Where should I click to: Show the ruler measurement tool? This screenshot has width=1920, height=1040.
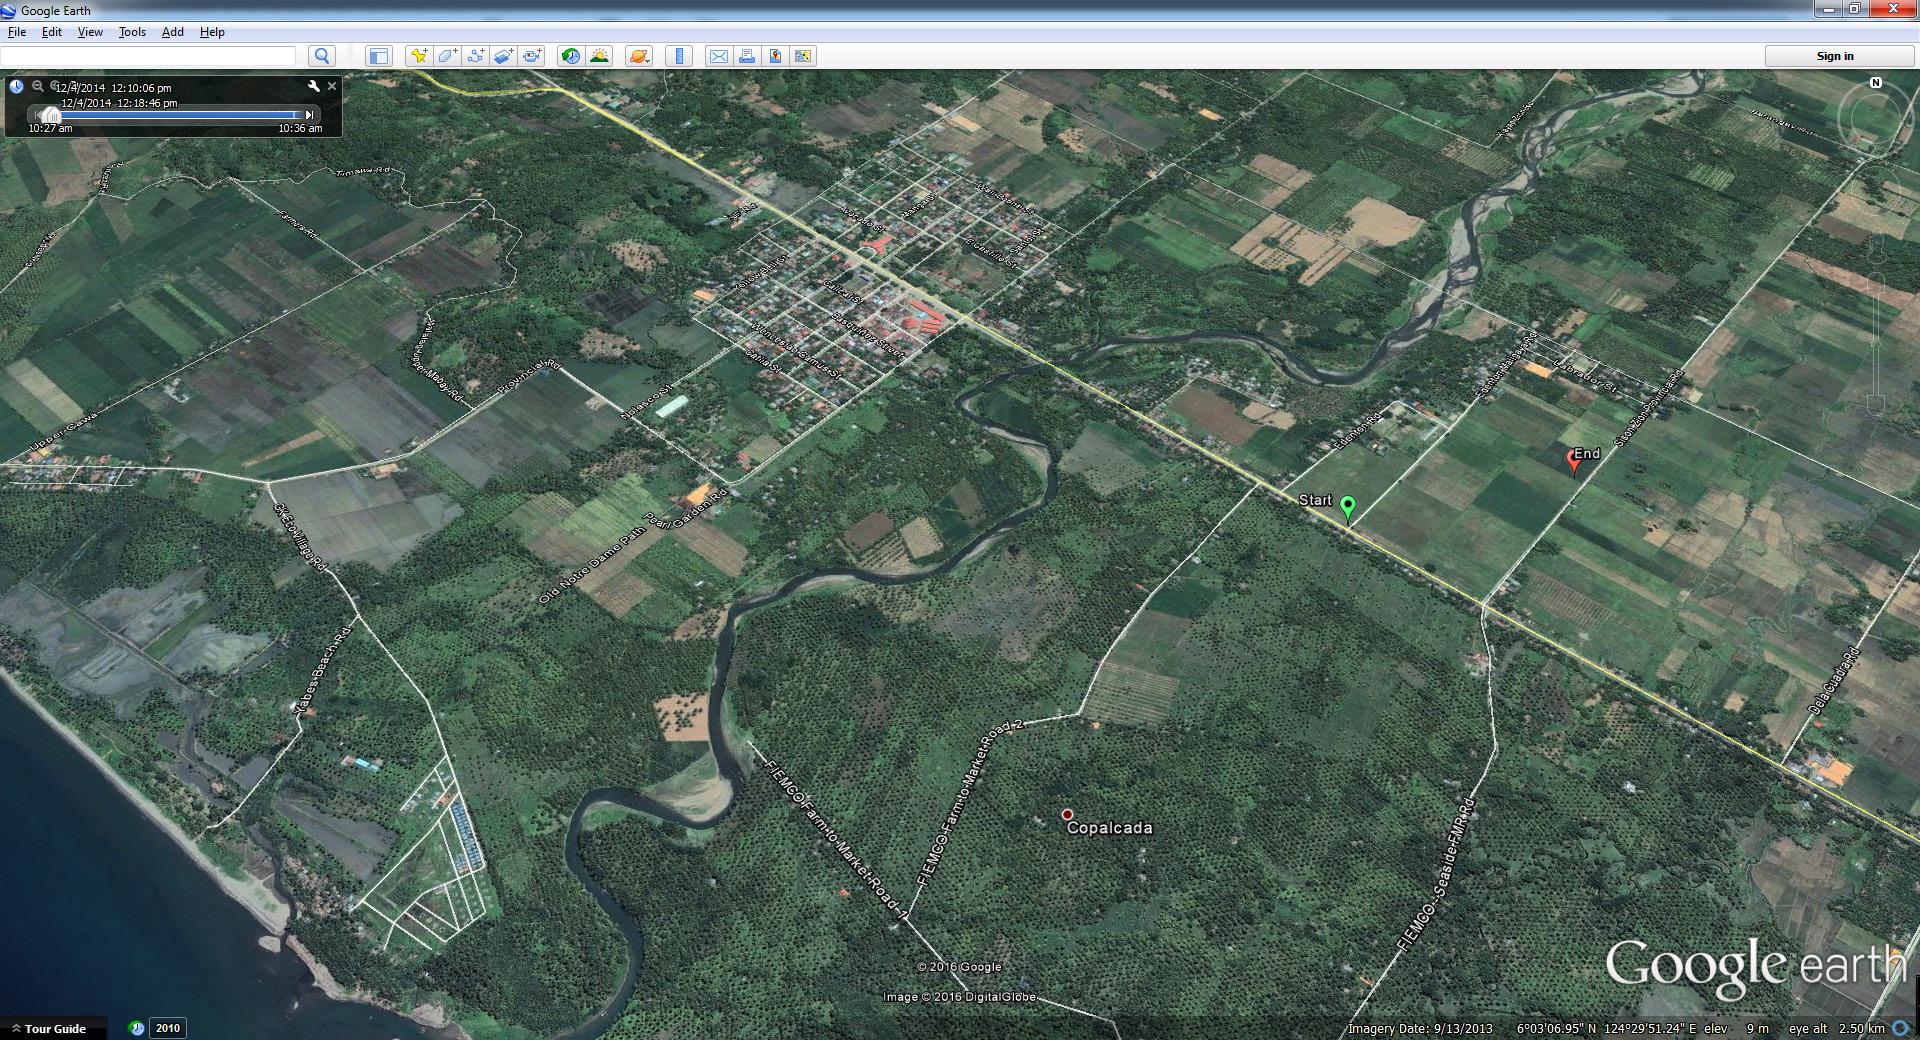[x=679, y=56]
